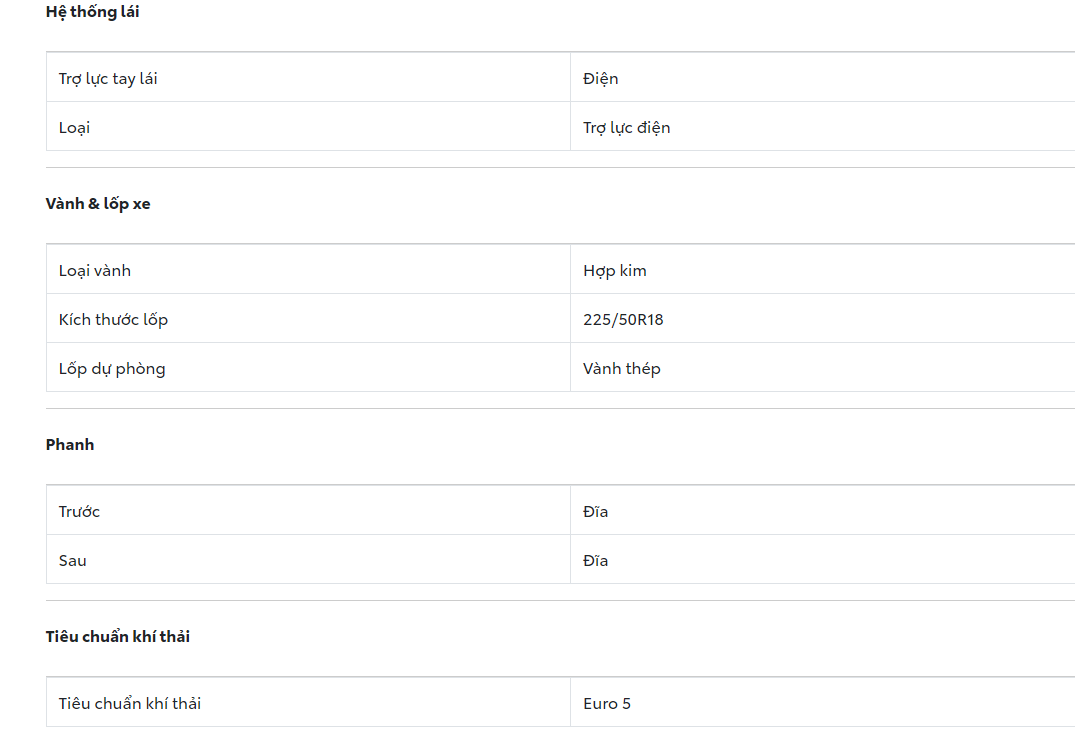Viewport: 1075px width, 741px height.
Task: Click the "Đĩa" value for Trước
Action: point(596,512)
